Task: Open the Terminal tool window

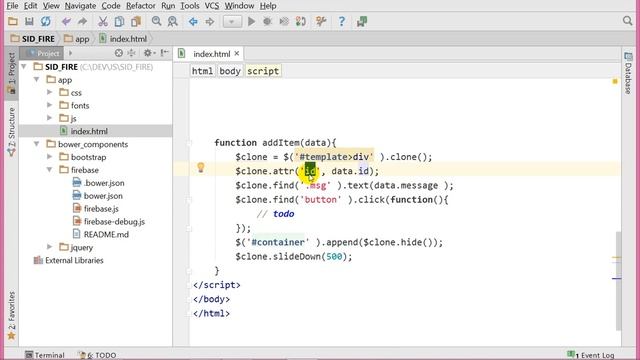Action: (44, 355)
